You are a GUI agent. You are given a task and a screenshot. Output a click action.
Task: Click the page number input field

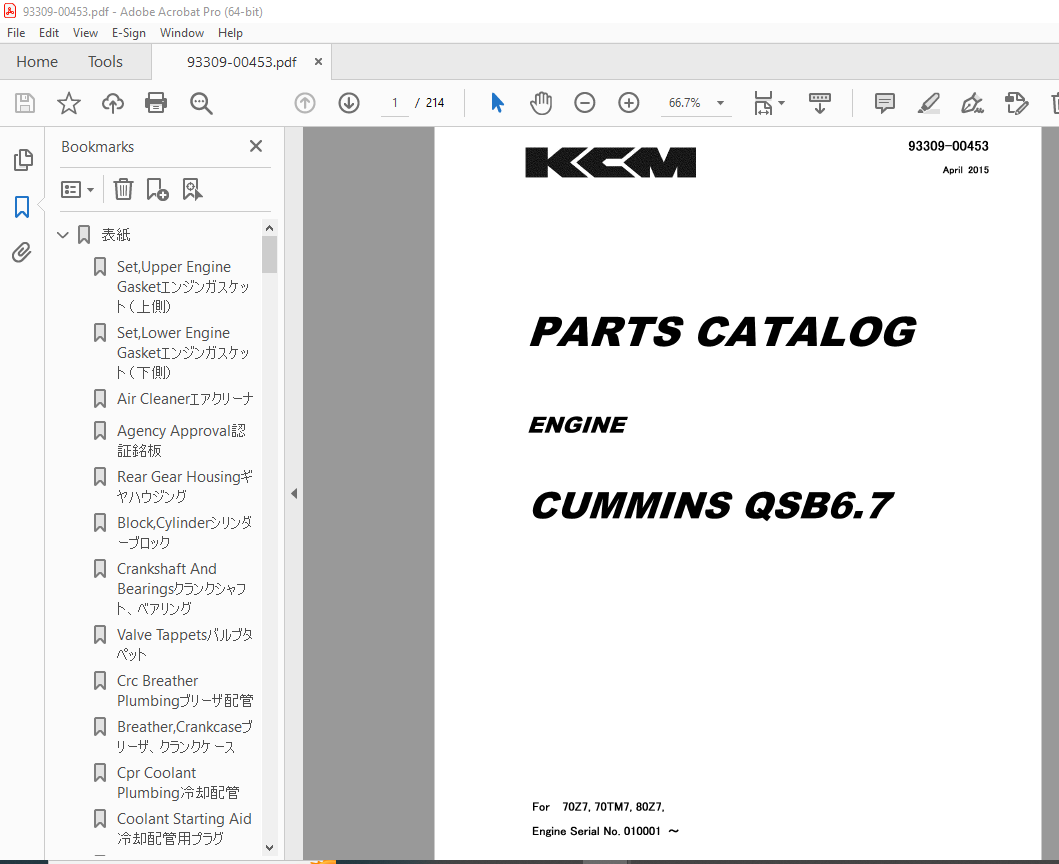pyautogui.click(x=394, y=103)
